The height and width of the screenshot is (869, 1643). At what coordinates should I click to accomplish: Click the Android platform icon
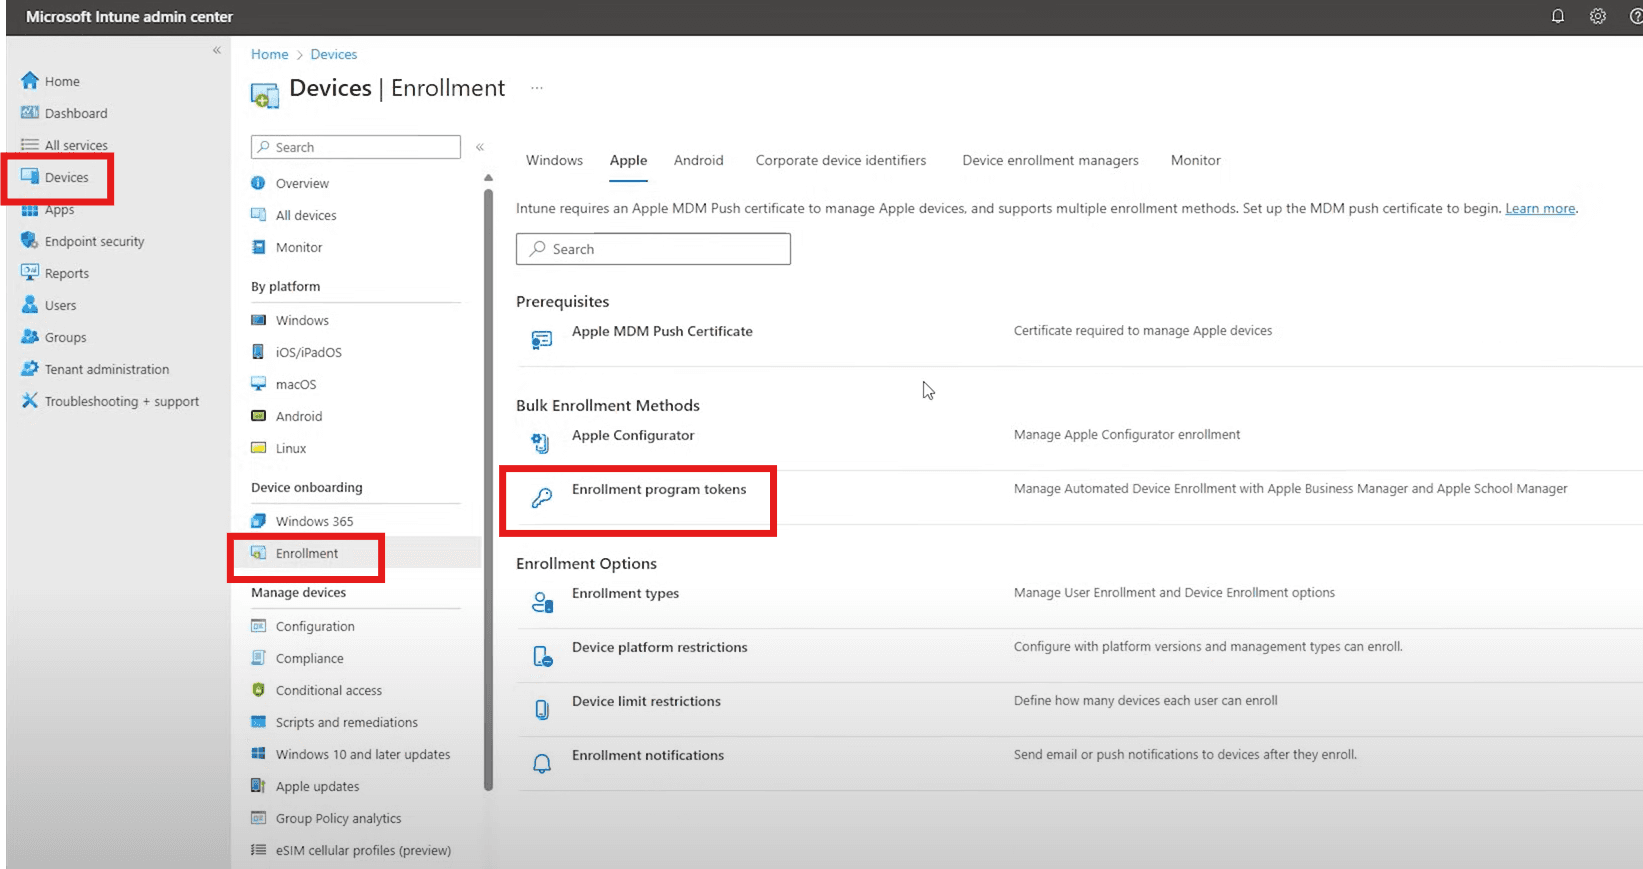[x=258, y=416]
